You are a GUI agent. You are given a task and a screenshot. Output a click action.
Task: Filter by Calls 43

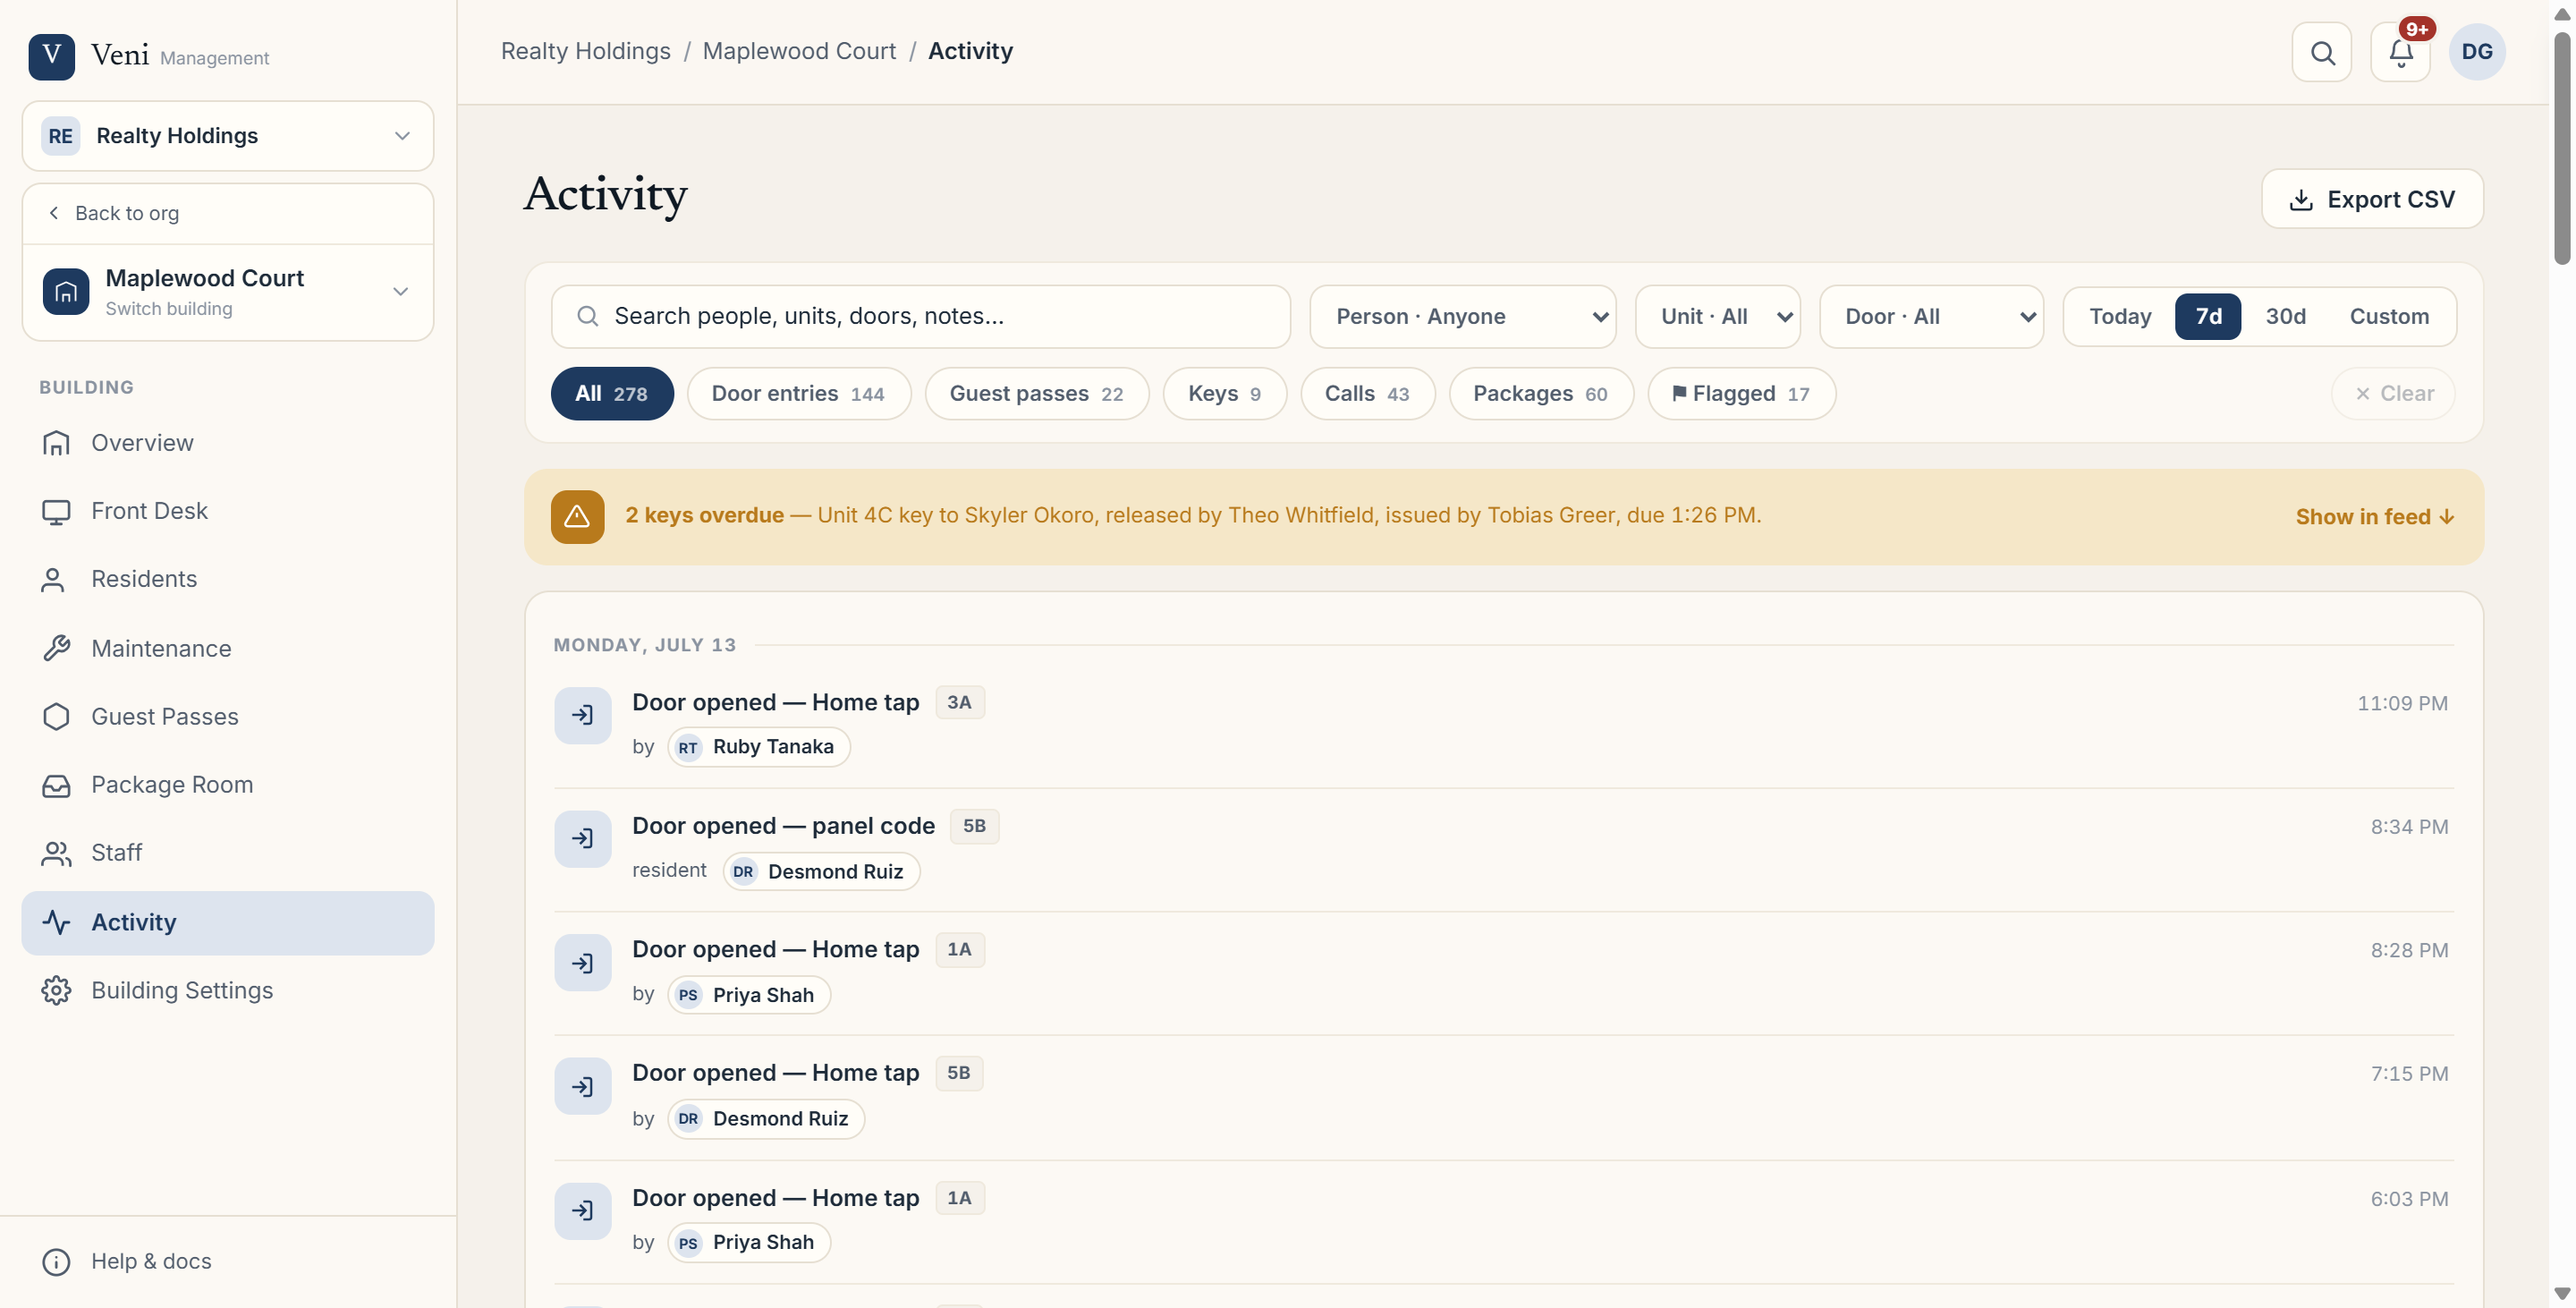(x=1367, y=393)
